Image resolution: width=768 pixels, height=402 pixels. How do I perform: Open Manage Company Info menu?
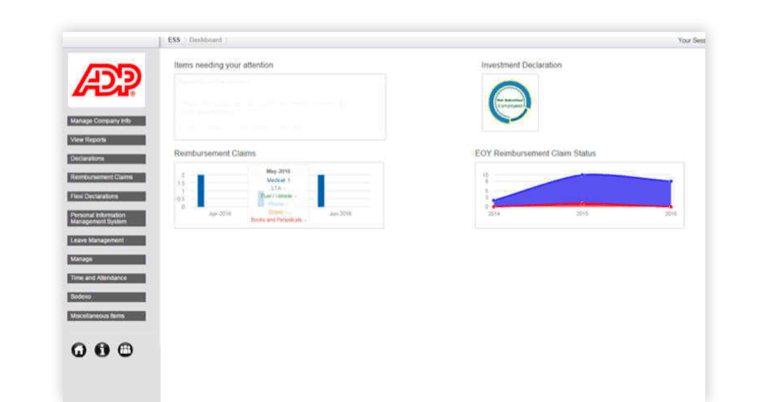click(x=106, y=121)
